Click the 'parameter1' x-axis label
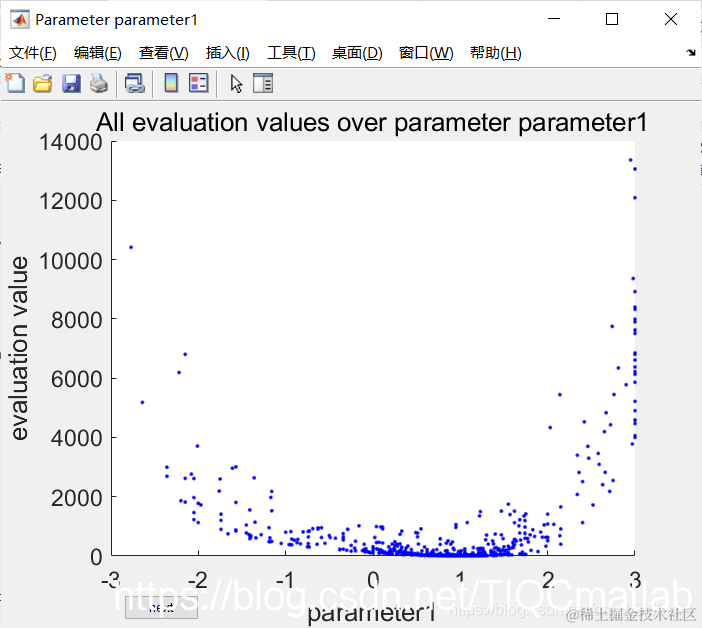 click(371, 613)
